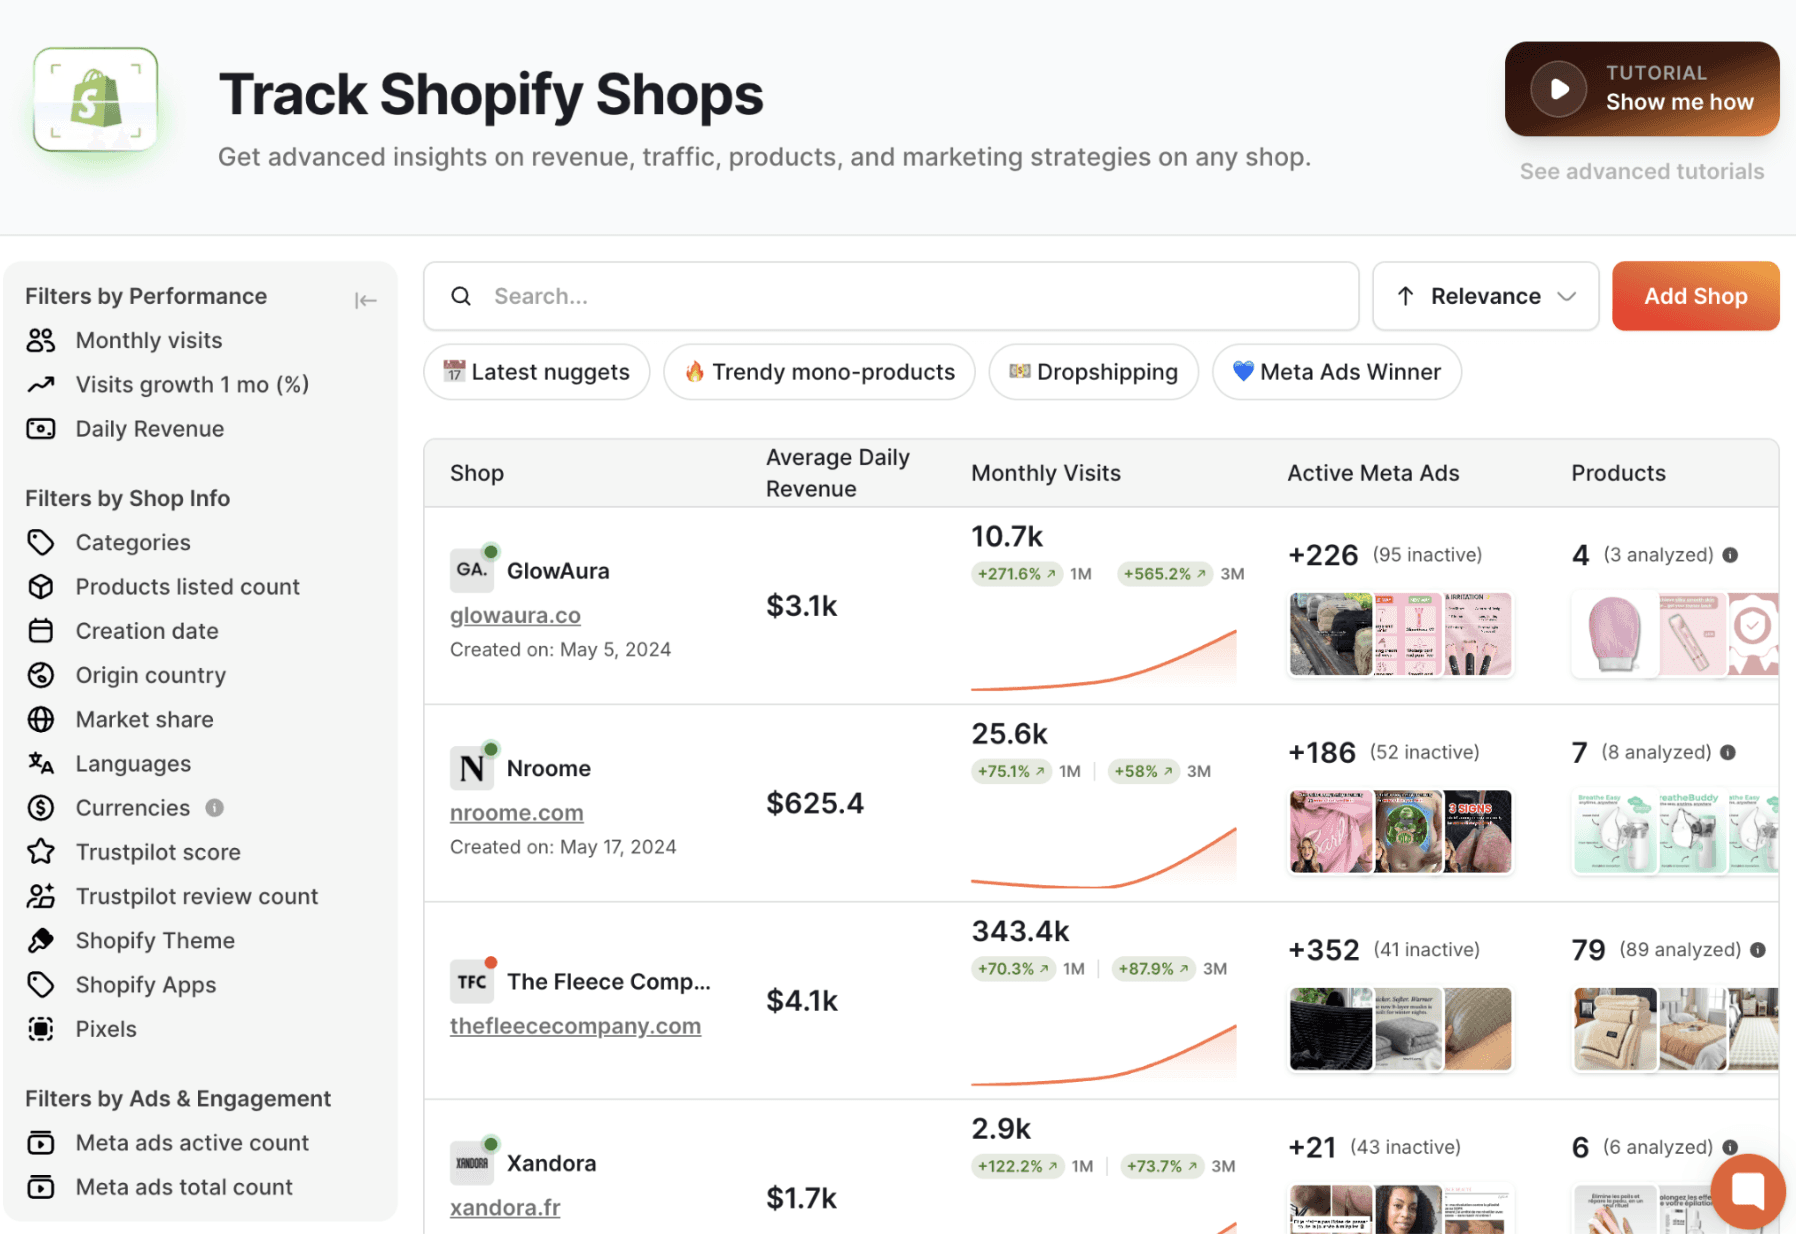The width and height of the screenshot is (1796, 1248).
Task: Click GlowAura's pink glove product thumbnail
Action: click(1614, 635)
